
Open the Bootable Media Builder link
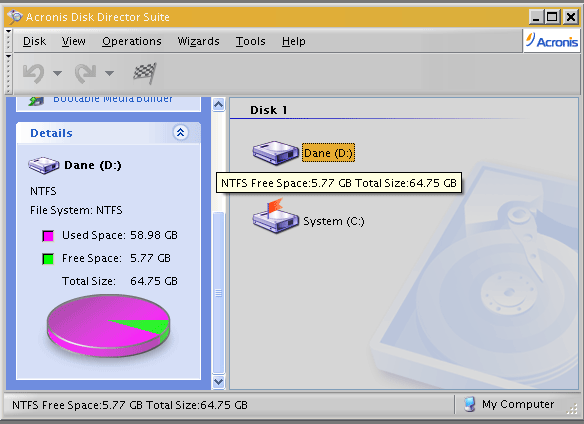(113, 99)
